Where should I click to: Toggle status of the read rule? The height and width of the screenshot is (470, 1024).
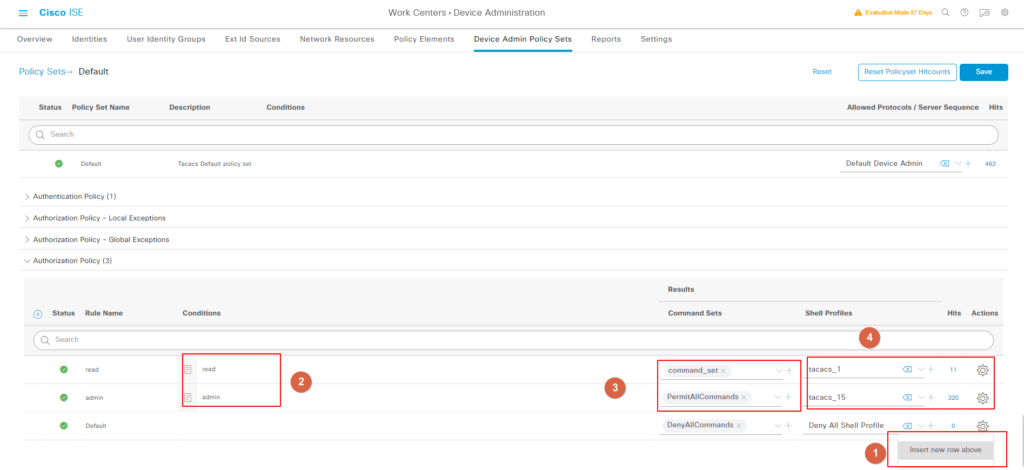63,370
